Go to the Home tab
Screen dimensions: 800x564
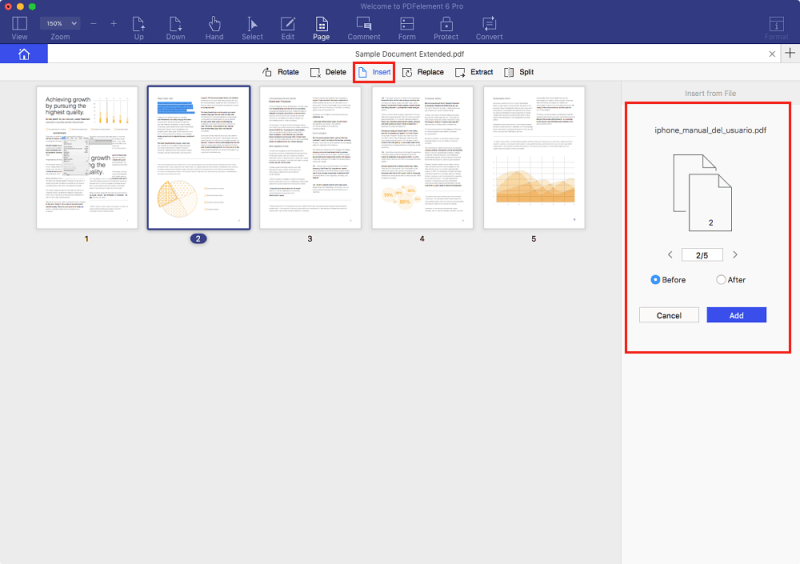coord(24,54)
